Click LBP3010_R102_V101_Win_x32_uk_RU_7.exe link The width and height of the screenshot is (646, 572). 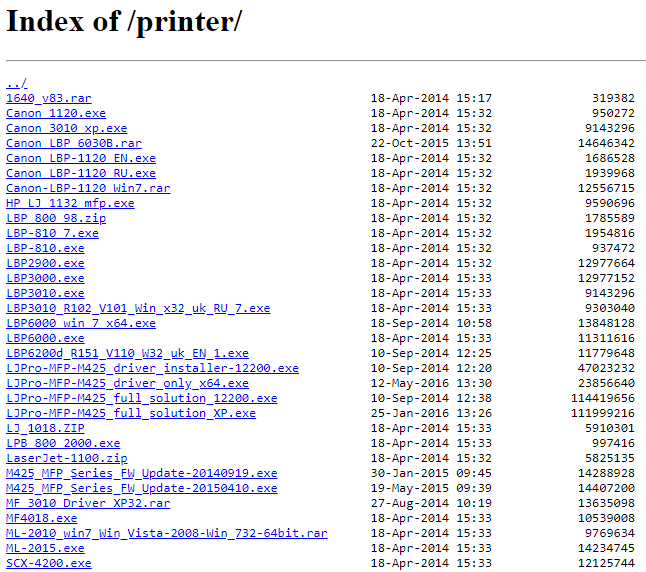click(138, 308)
